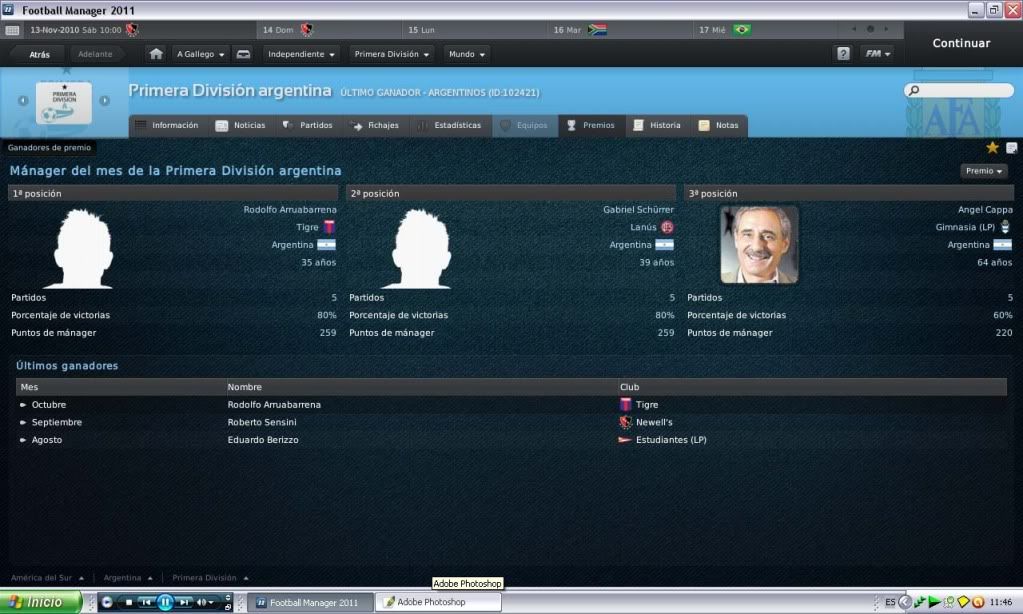
Task: Open Roberto Sensini in the Septiembre row
Action: point(262,422)
